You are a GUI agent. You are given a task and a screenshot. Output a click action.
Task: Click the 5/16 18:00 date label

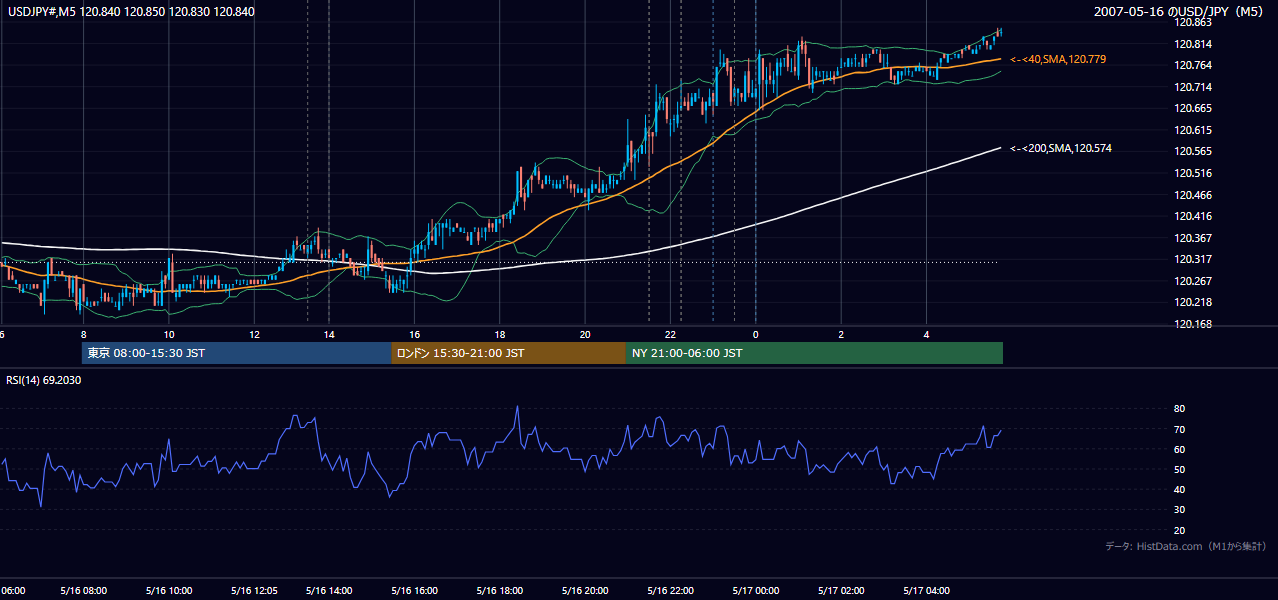499,591
